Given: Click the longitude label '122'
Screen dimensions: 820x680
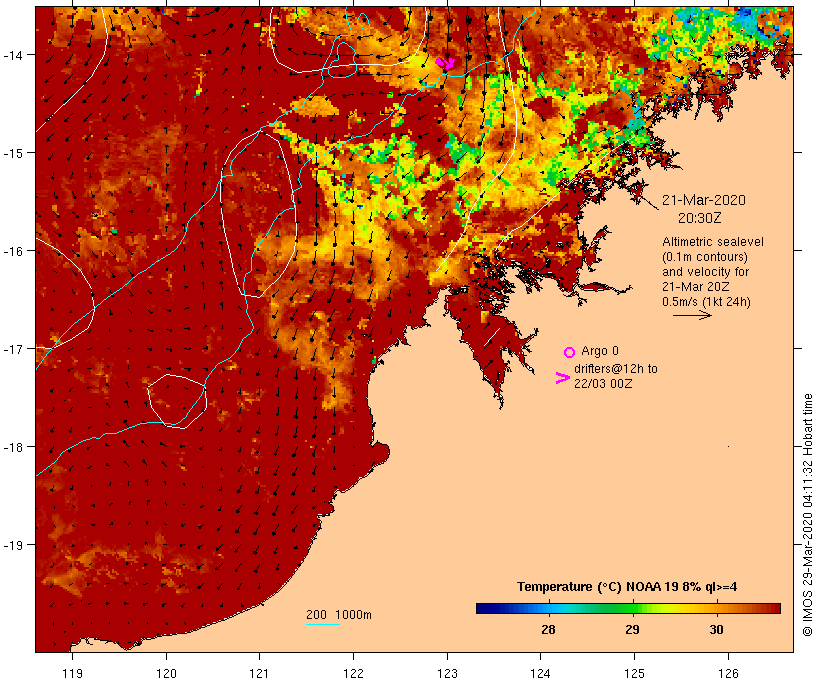Looking at the screenshot, I should [x=354, y=673].
